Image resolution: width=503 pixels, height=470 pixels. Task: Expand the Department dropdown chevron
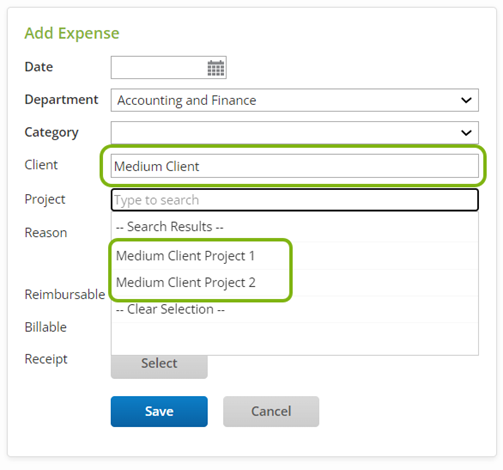(466, 100)
